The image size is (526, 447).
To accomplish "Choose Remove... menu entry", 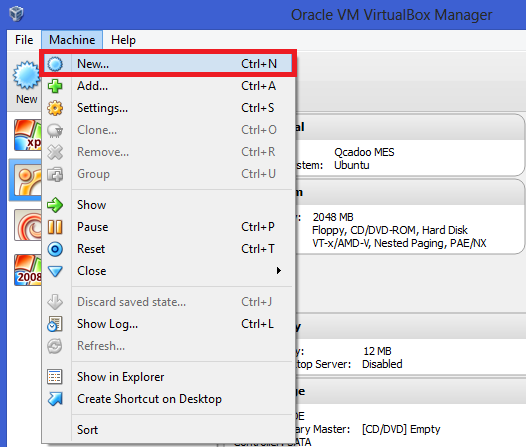I will (168, 152).
